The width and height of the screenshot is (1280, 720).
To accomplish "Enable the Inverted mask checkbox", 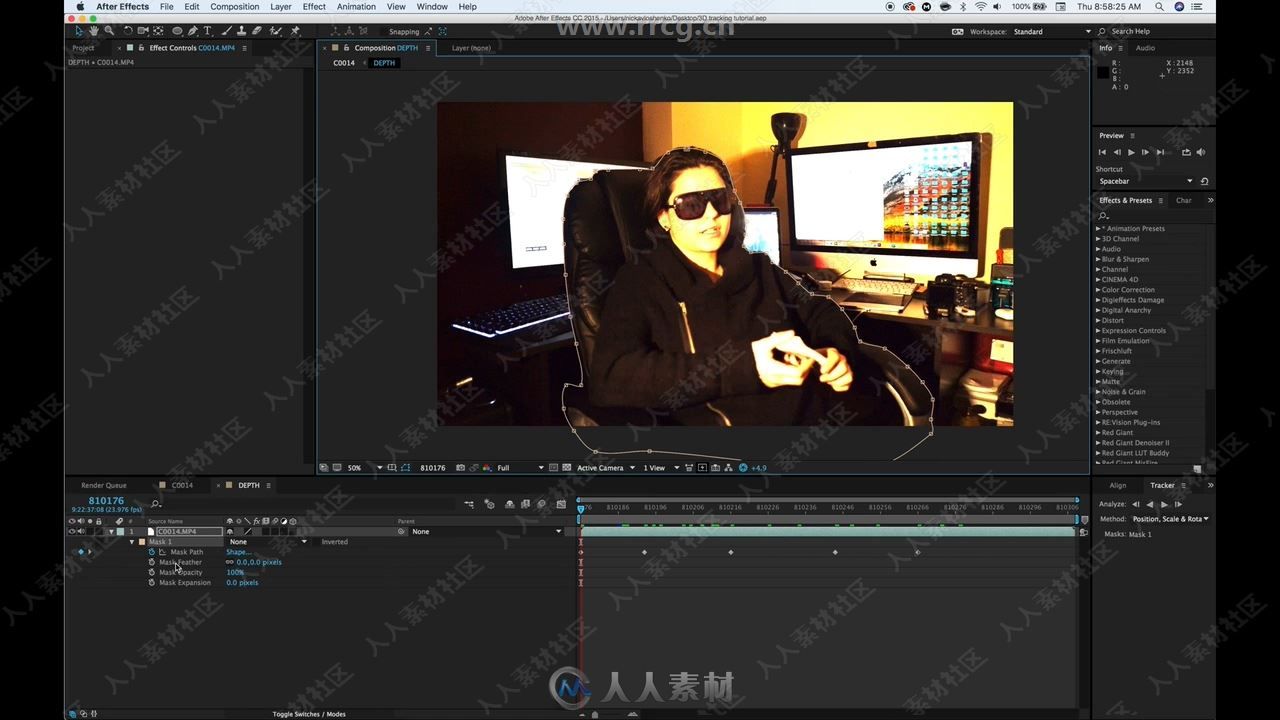I will pos(316,541).
